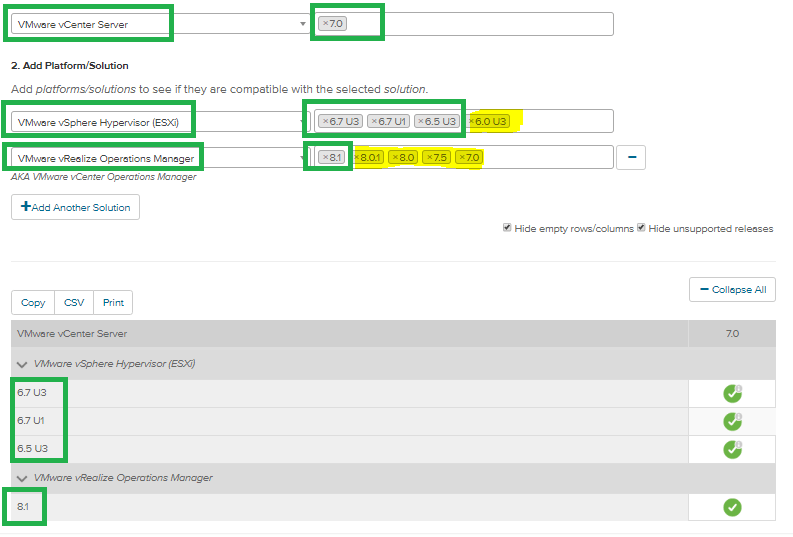Remove the 6.7 U3 ESXi tag

coord(326,121)
